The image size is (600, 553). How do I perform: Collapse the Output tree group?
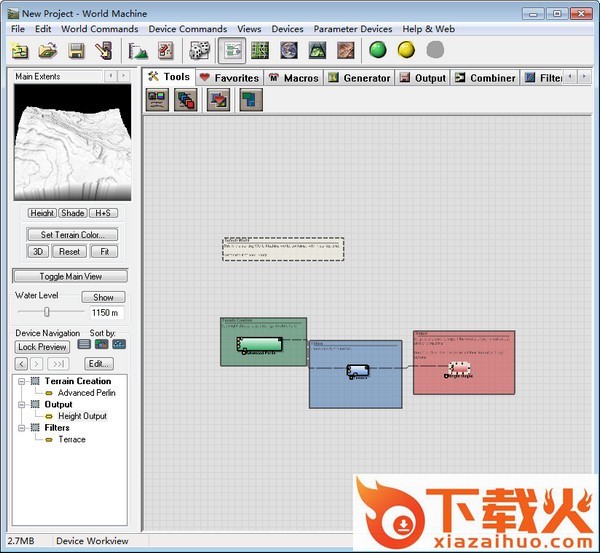22,405
